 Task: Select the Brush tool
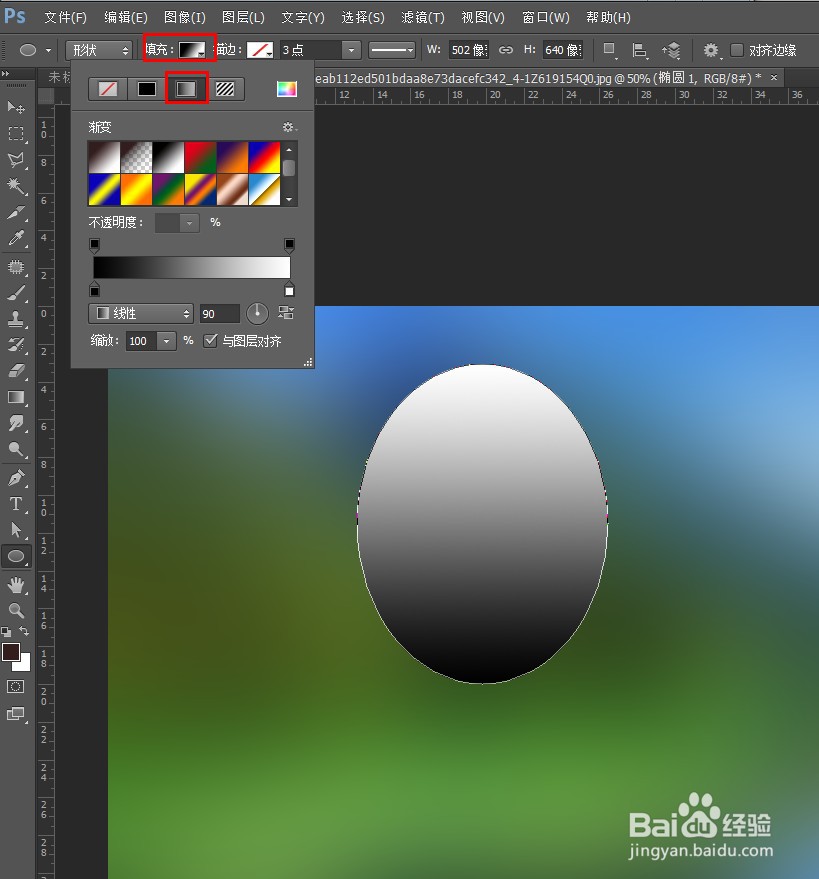[16, 293]
